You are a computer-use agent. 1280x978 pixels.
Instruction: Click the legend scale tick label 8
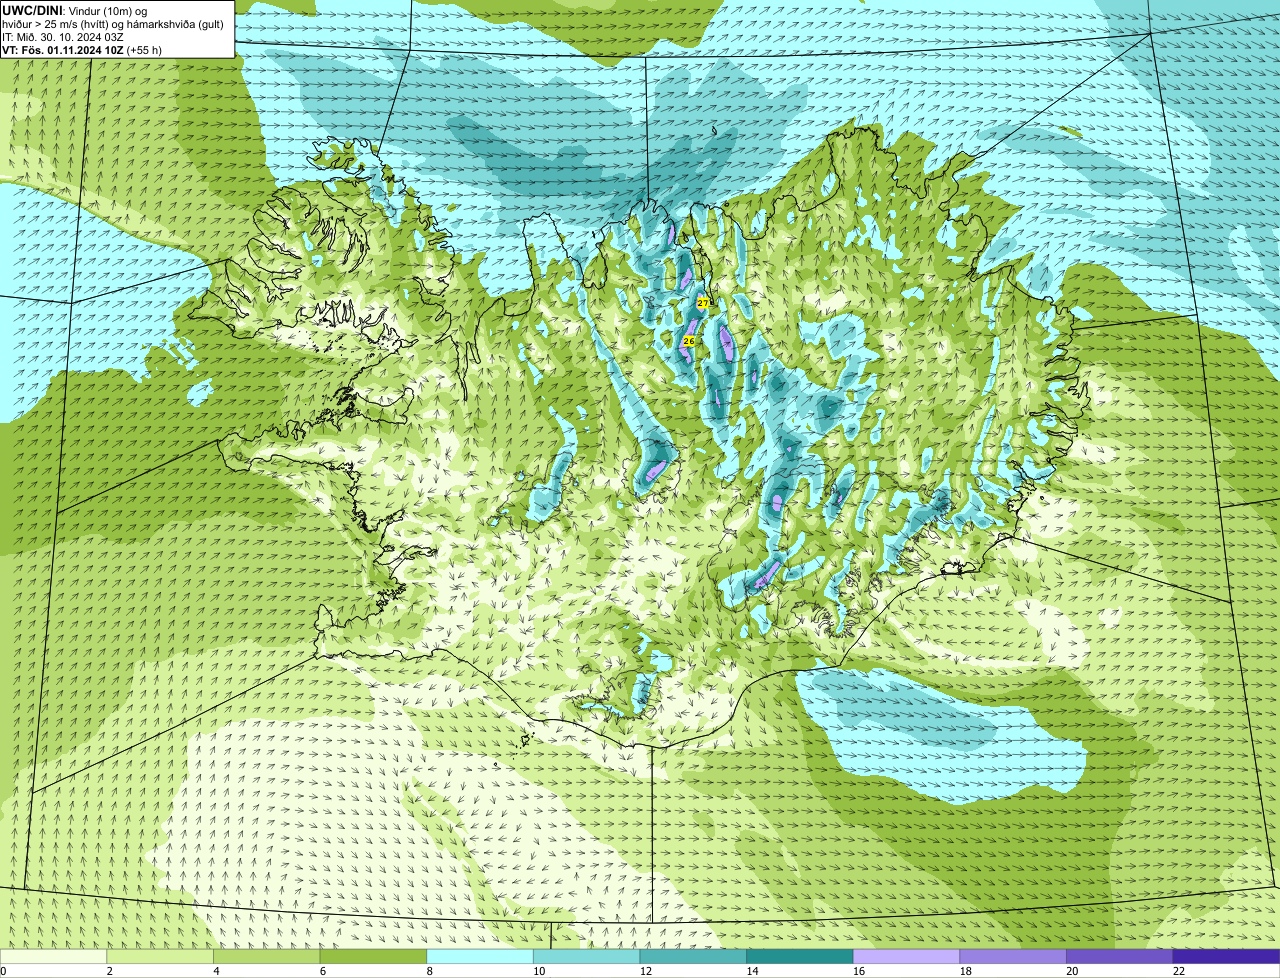coord(429,971)
